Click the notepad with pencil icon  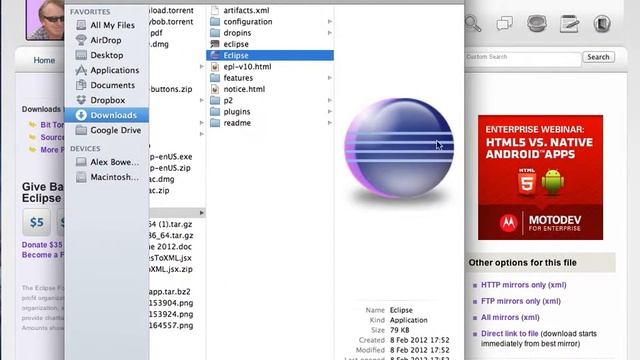[x=569, y=24]
